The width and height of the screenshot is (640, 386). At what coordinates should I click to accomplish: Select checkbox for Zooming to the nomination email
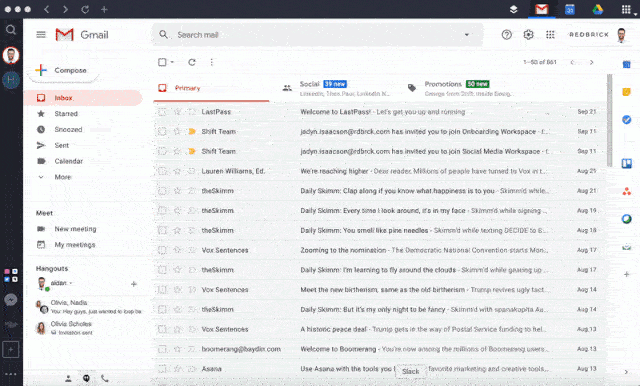coord(162,250)
